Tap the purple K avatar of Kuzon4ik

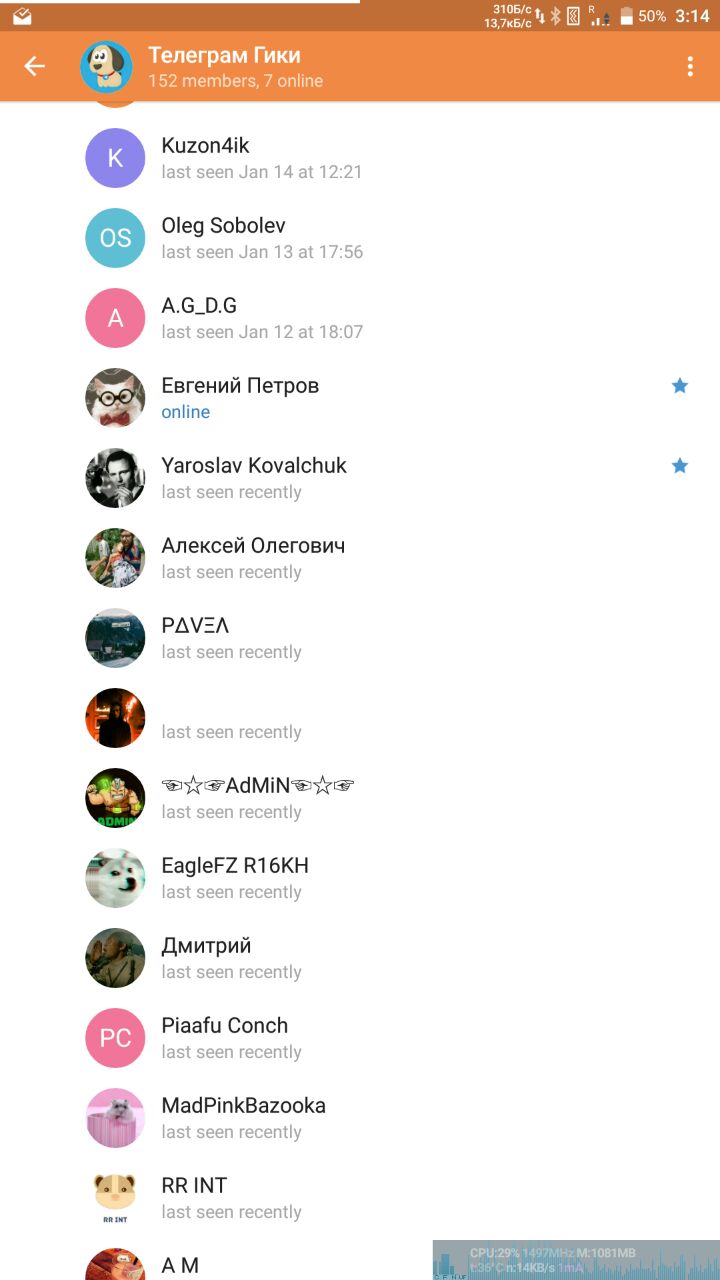click(x=115, y=158)
